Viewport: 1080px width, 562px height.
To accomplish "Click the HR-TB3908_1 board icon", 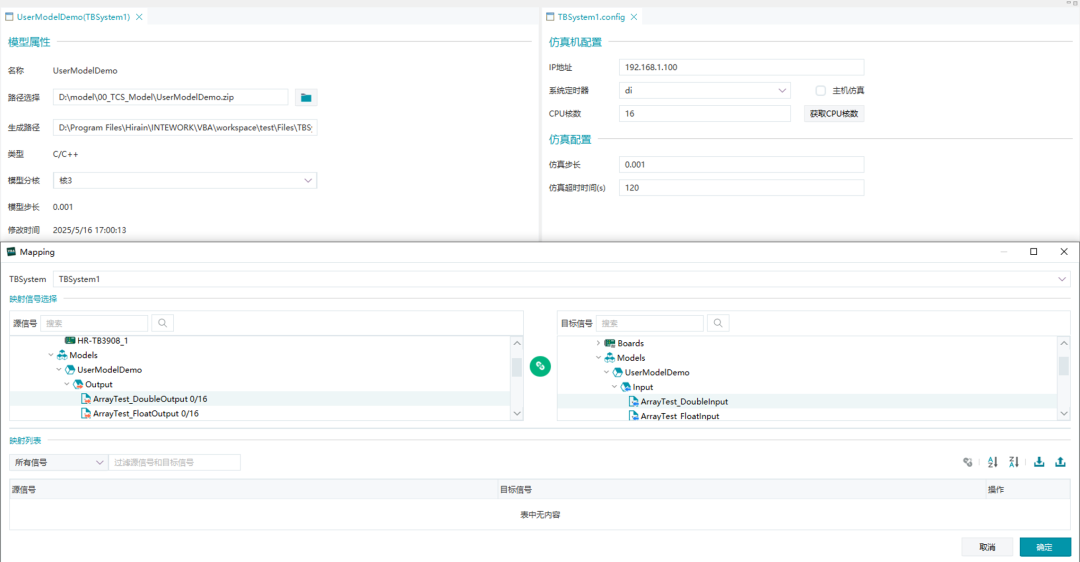I will pos(70,340).
